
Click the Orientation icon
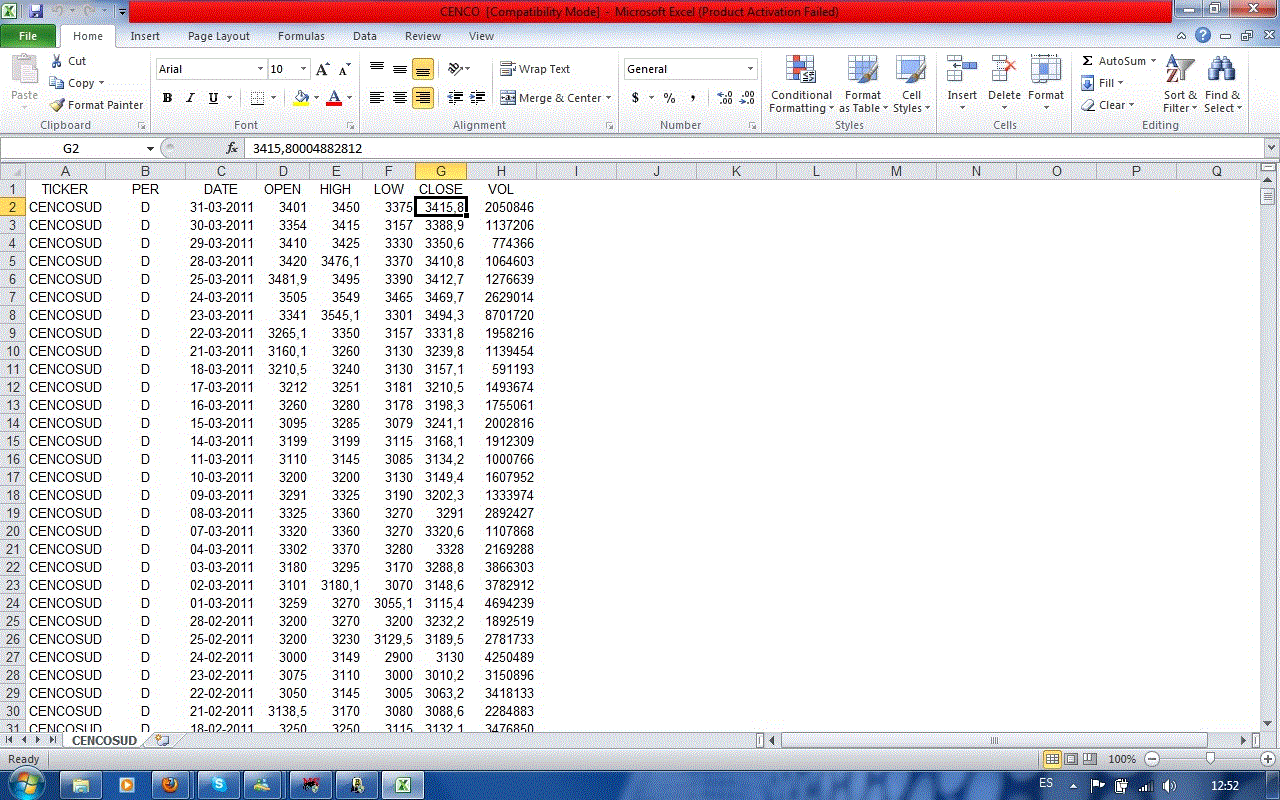point(456,69)
